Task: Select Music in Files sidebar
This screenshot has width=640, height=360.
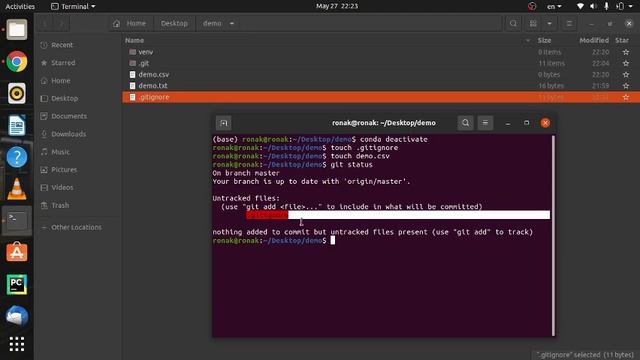Action: (x=78, y=152)
